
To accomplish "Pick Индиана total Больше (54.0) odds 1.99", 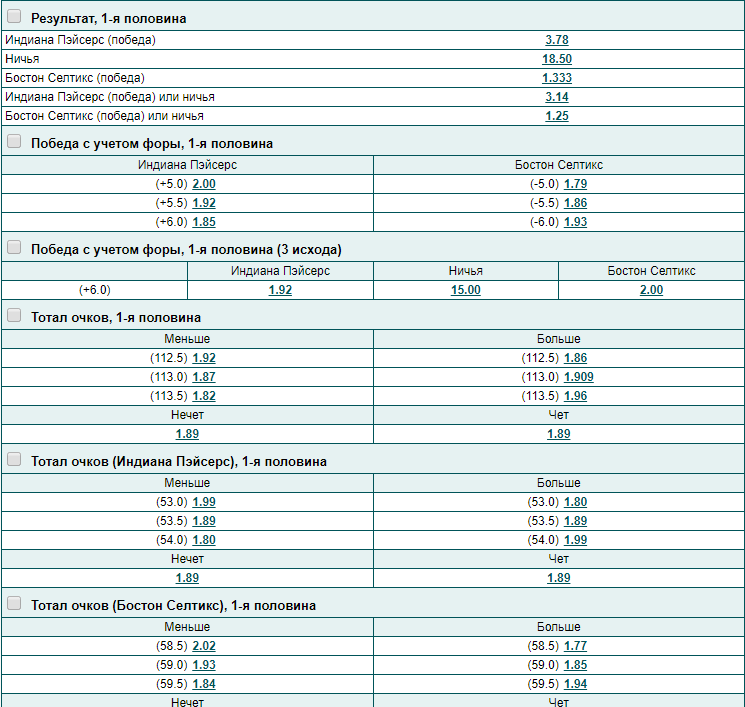I will 575,540.
